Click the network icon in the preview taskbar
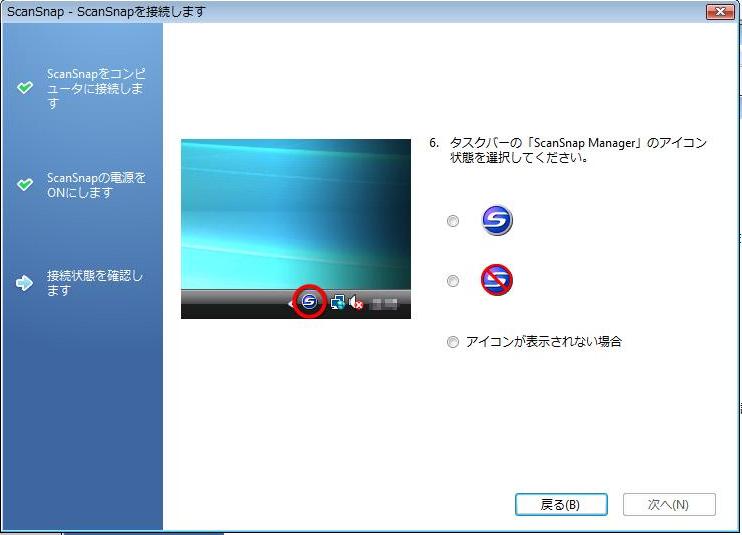Image resolution: width=742 pixels, height=535 pixels. coord(337,302)
